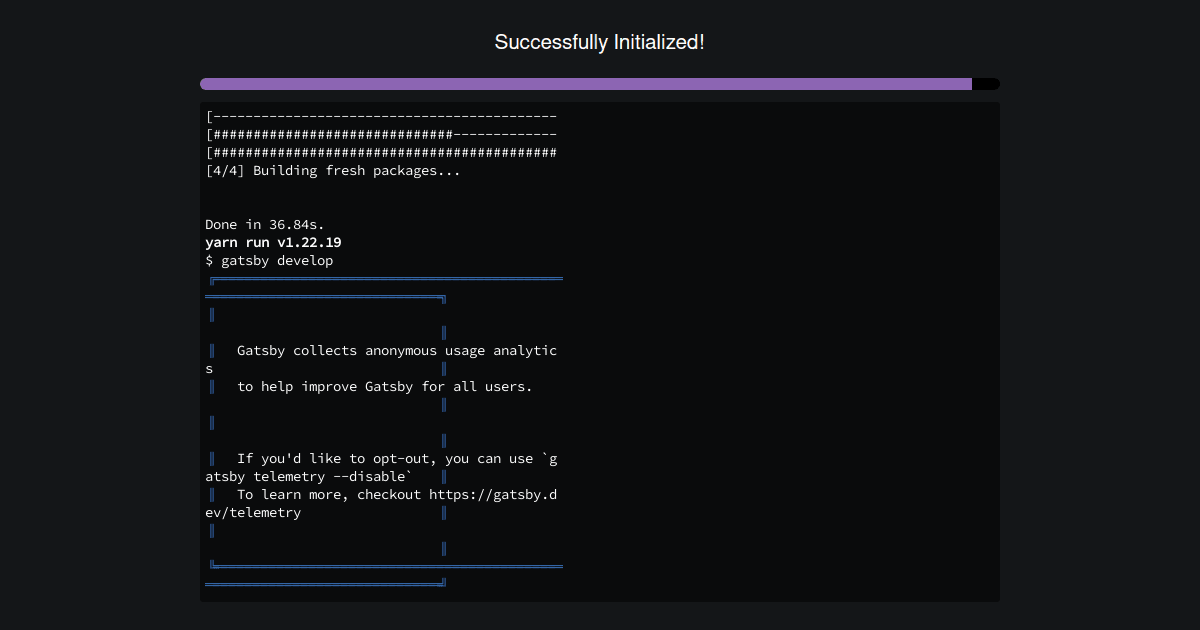Click the dollar sign prompt symbol
The width and height of the screenshot is (1200, 630).
210,260
